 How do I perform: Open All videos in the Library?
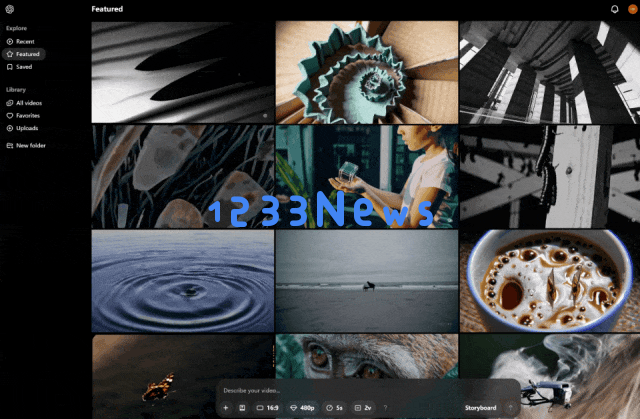[24, 103]
